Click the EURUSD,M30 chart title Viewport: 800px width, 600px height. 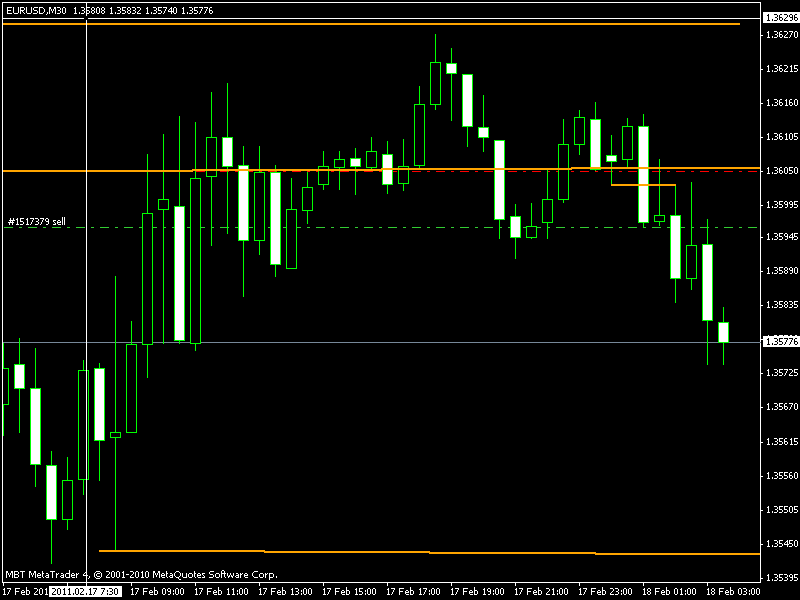click(x=36, y=10)
